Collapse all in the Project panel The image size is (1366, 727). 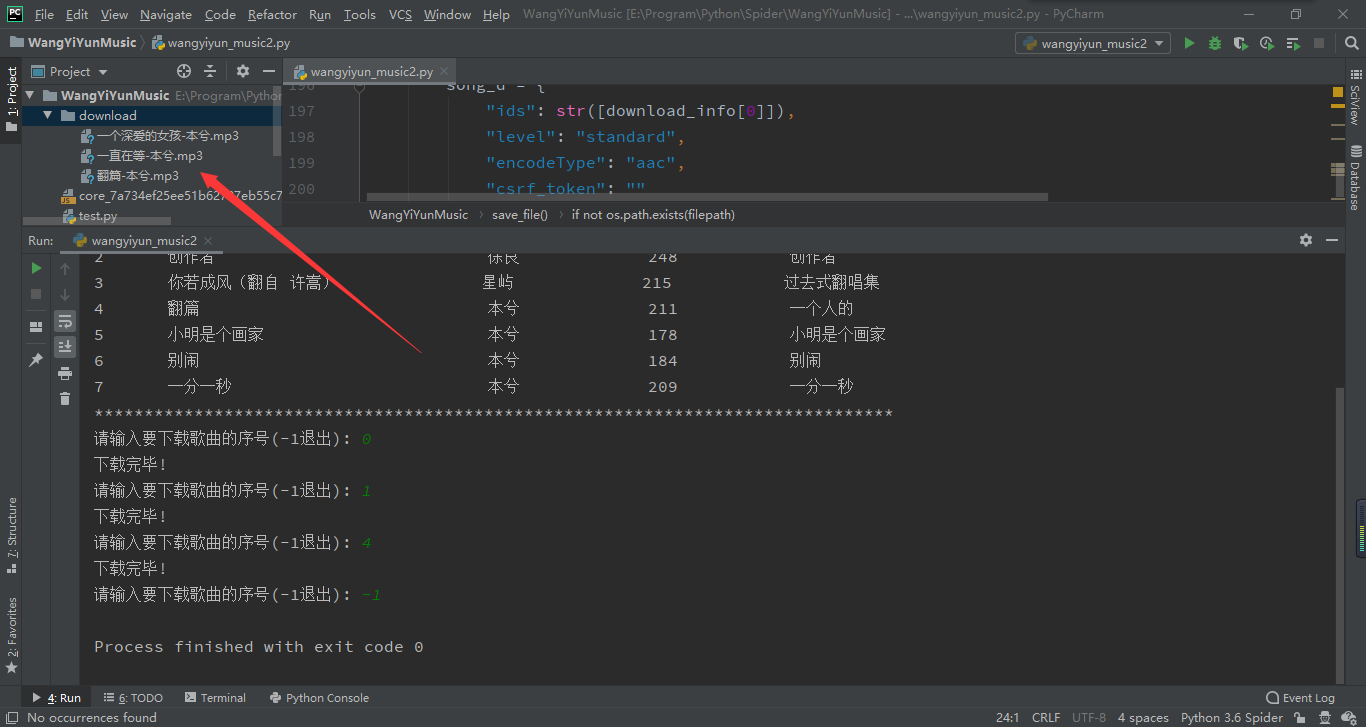pos(210,71)
